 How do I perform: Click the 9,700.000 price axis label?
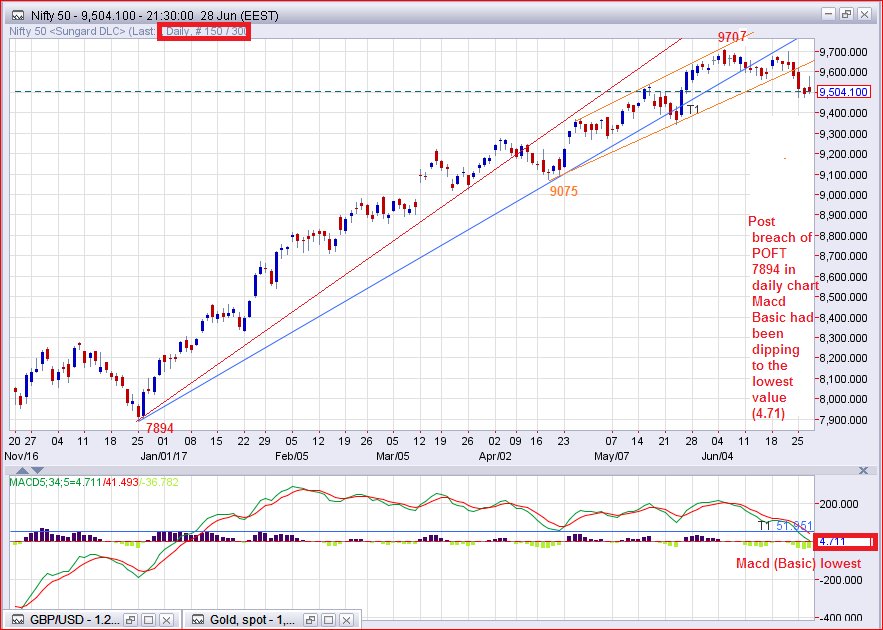[x=844, y=52]
